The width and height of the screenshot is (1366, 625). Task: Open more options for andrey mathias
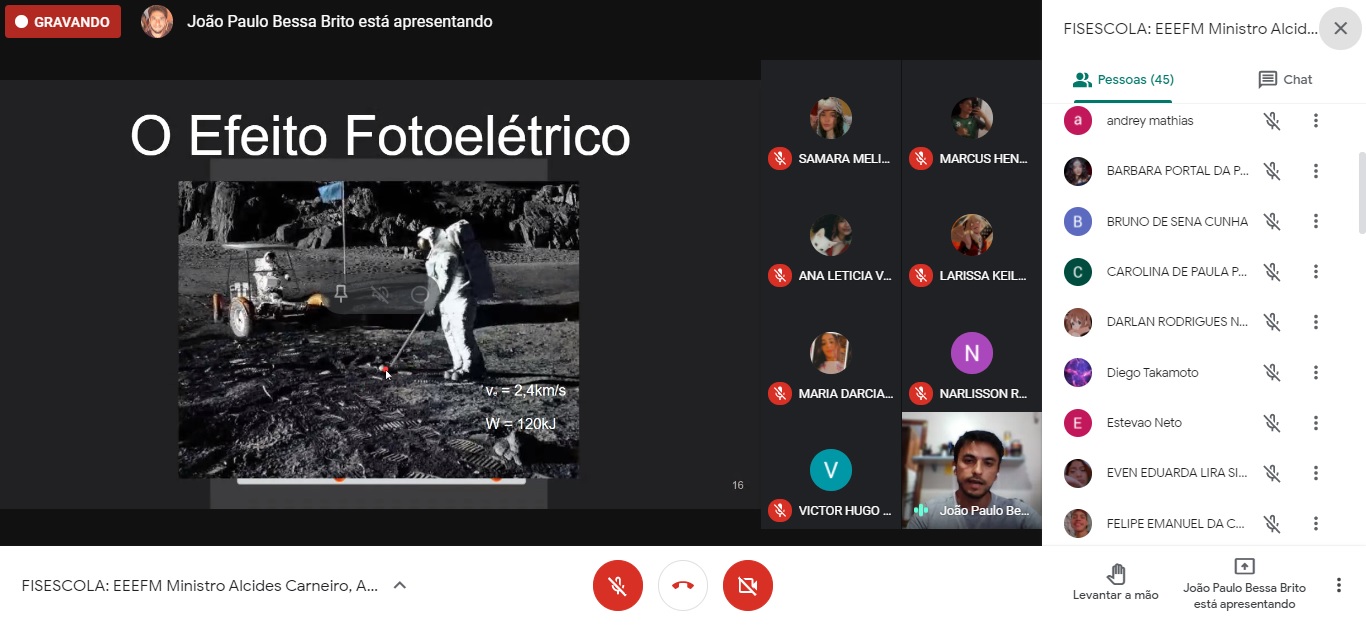(1316, 121)
